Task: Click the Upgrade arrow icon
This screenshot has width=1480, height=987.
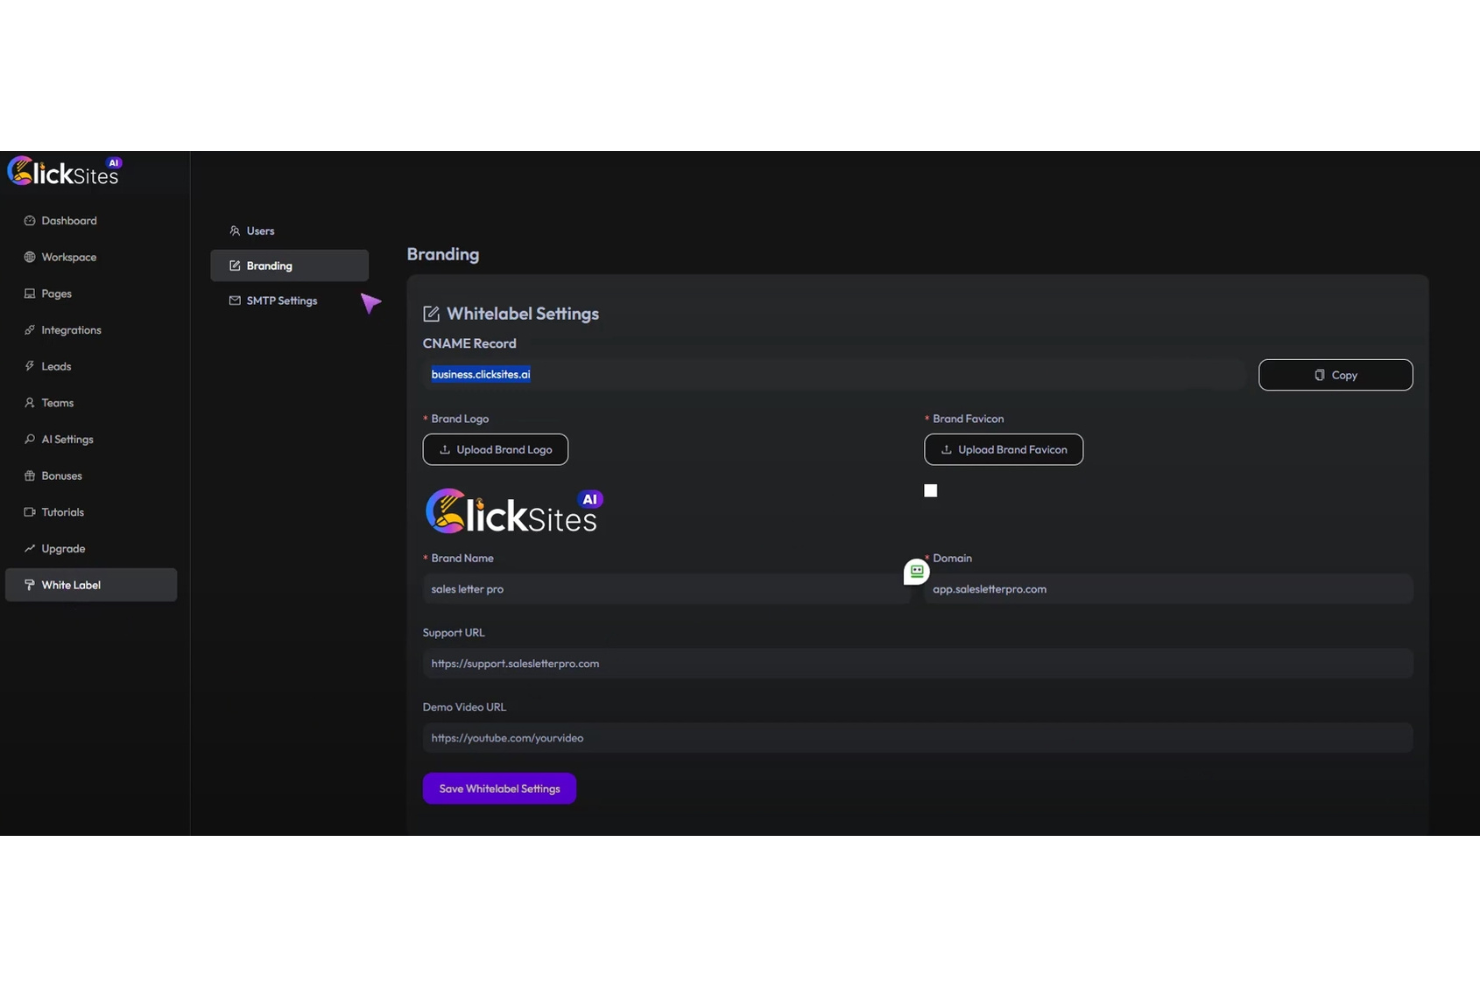Action: [x=29, y=548]
